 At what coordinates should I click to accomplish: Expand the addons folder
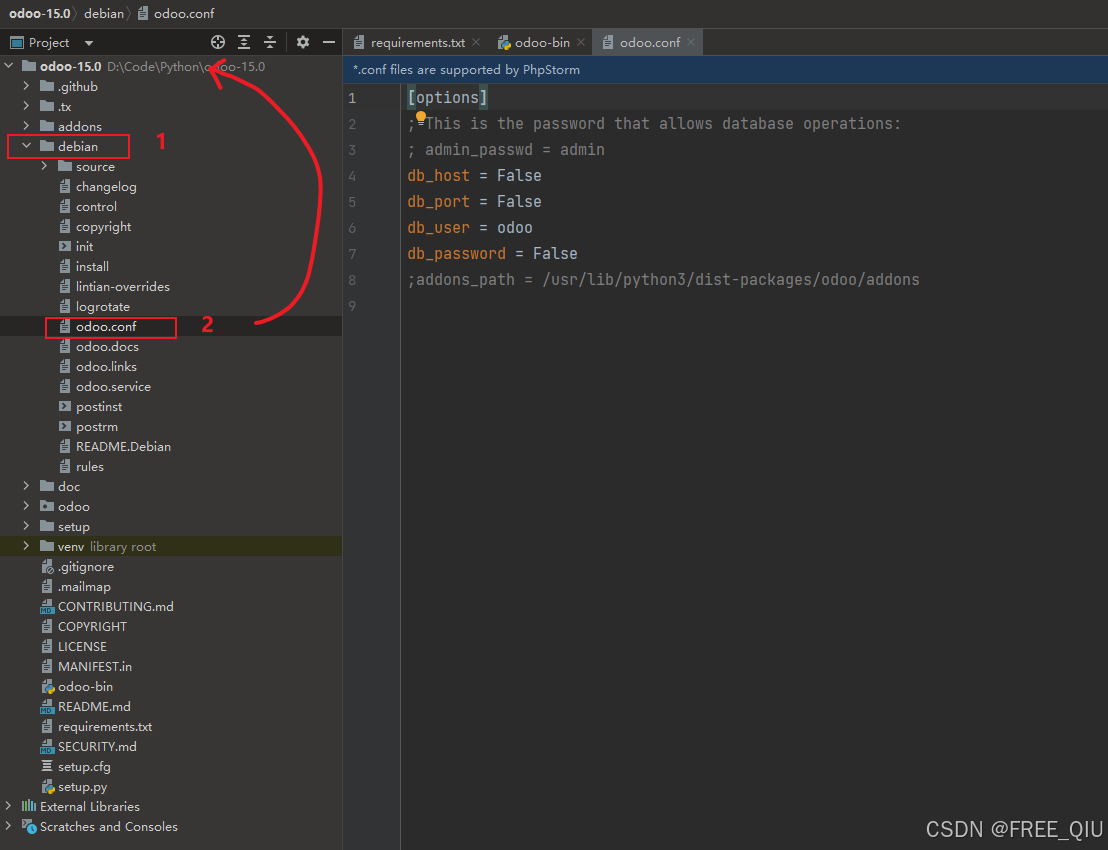(x=26, y=126)
